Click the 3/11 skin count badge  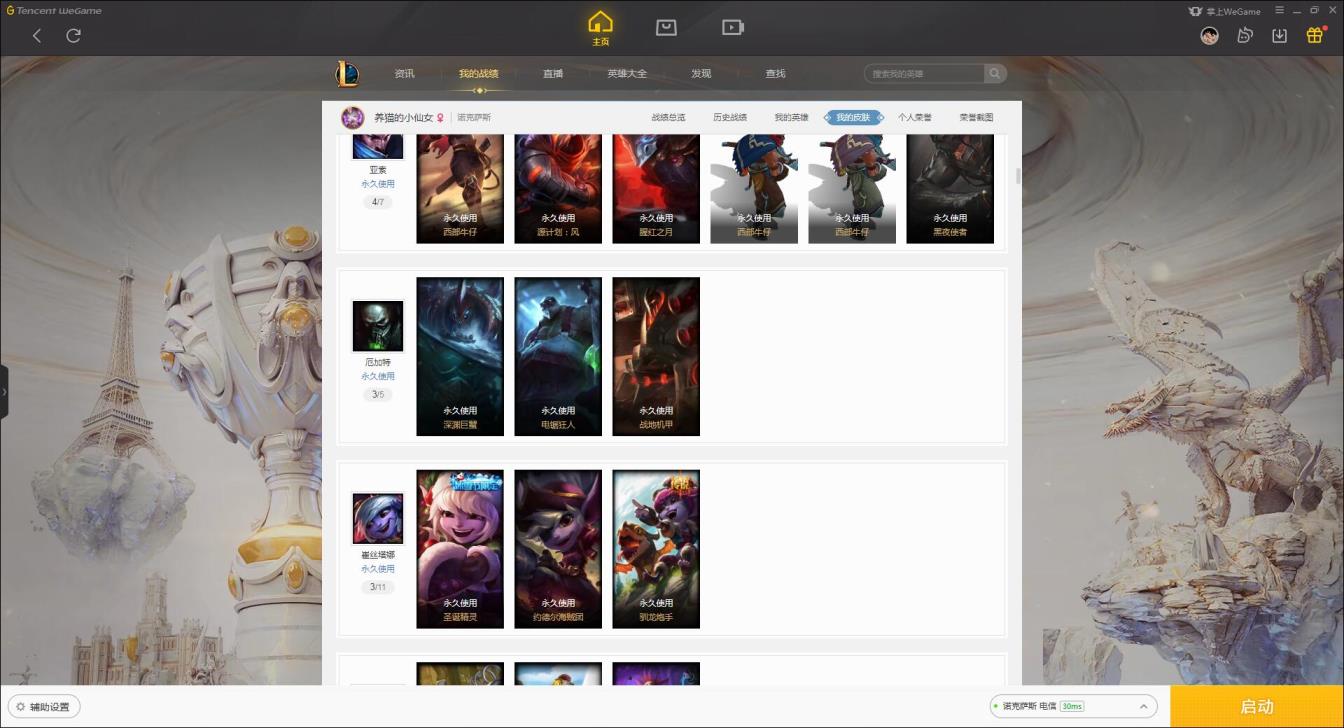[x=378, y=587]
